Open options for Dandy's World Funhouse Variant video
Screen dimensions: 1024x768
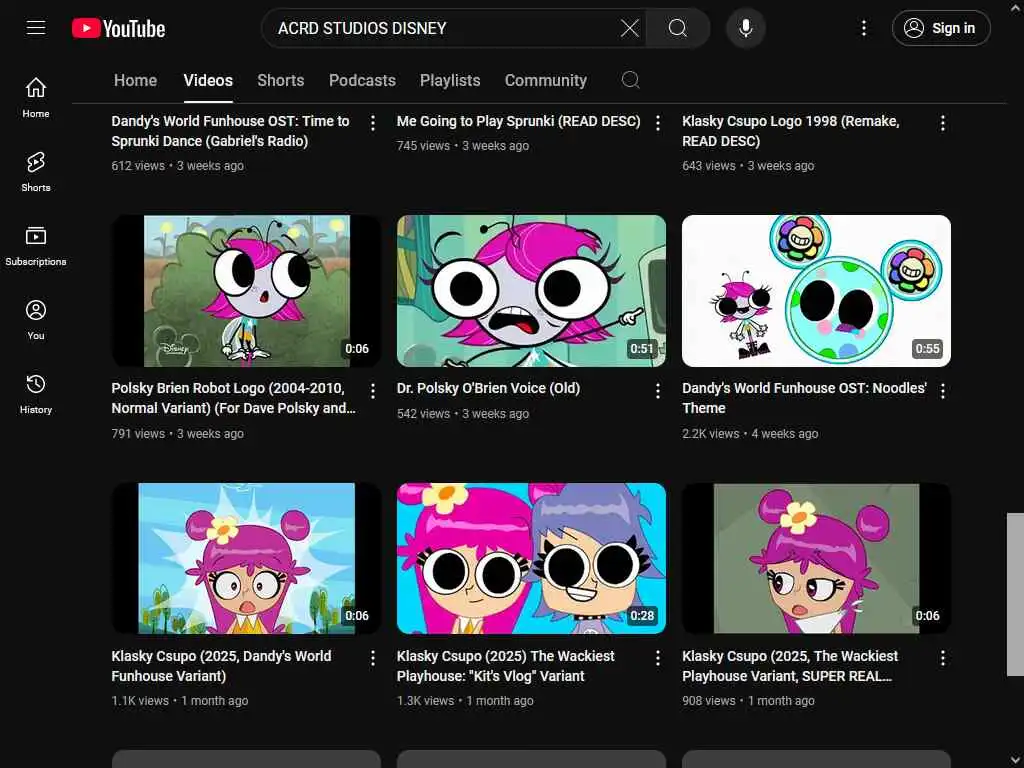373,658
